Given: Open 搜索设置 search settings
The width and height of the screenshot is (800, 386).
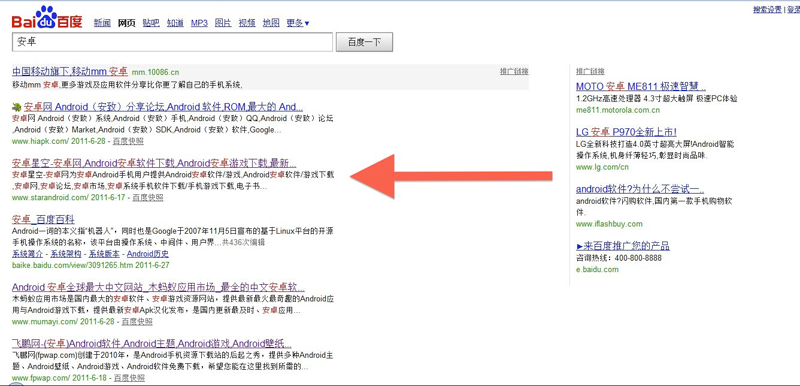Looking at the screenshot, I should tap(767, 9).
